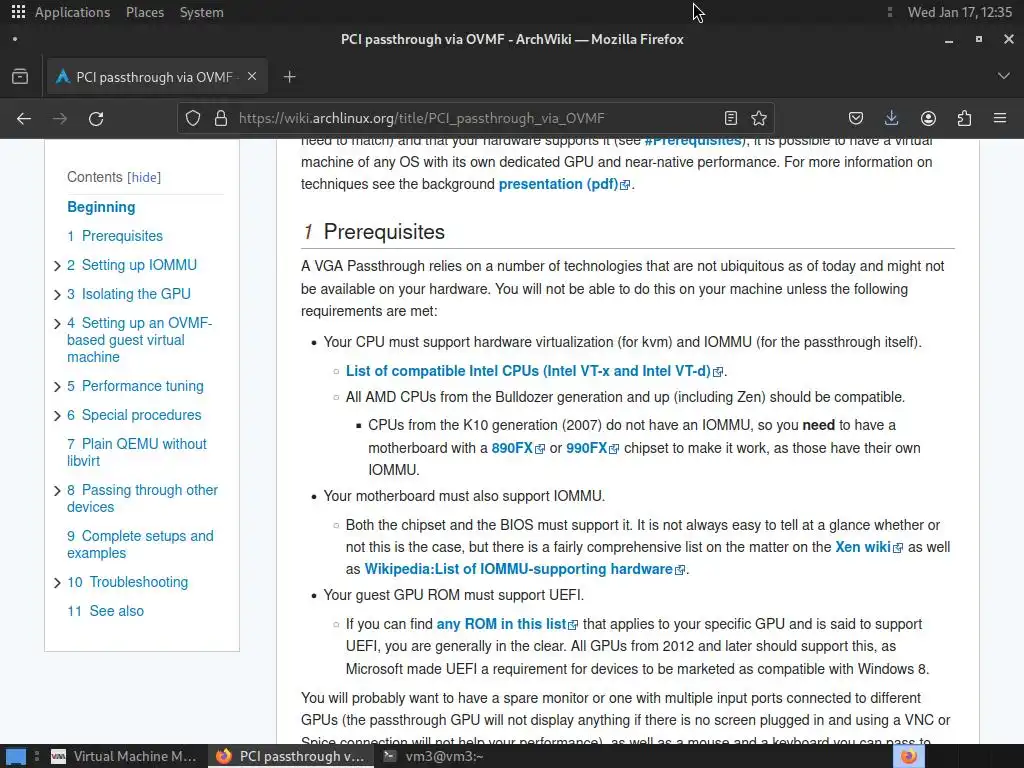Screen dimensions: 1024x768
Task: Toggle reader view icon
Action: pyautogui.click(x=731, y=118)
